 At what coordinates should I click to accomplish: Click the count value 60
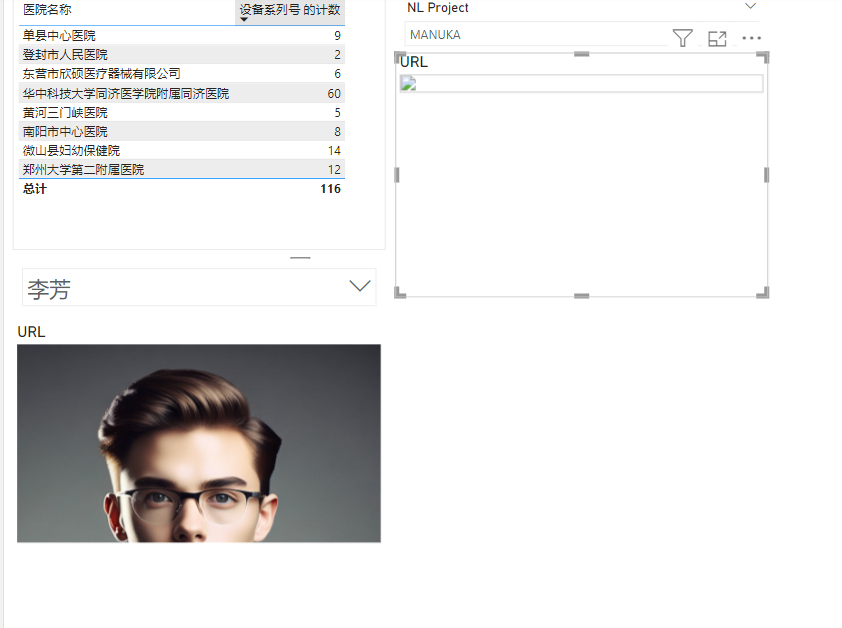pos(334,93)
